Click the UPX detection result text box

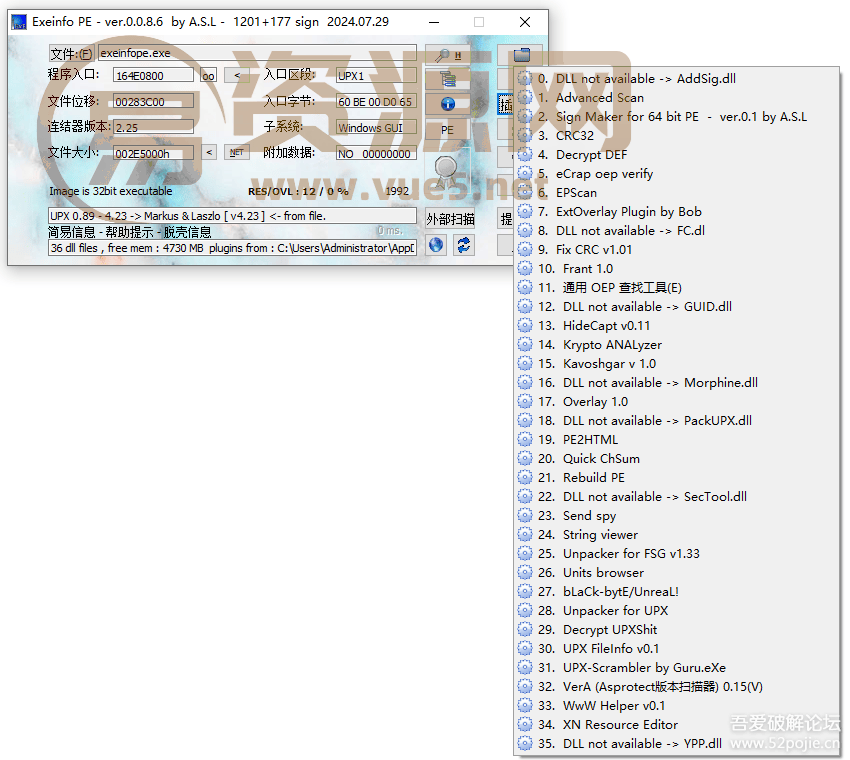[x=232, y=216]
